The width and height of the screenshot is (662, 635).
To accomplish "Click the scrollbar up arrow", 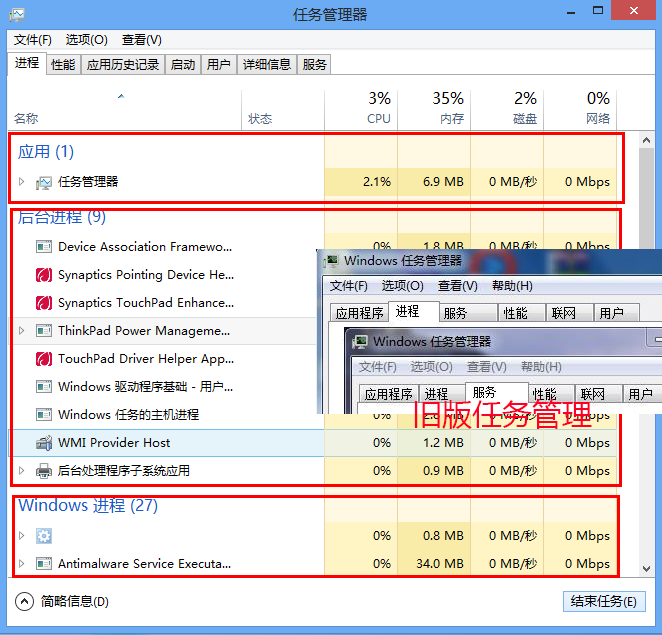I will pyautogui.click(x=646, y=140).
